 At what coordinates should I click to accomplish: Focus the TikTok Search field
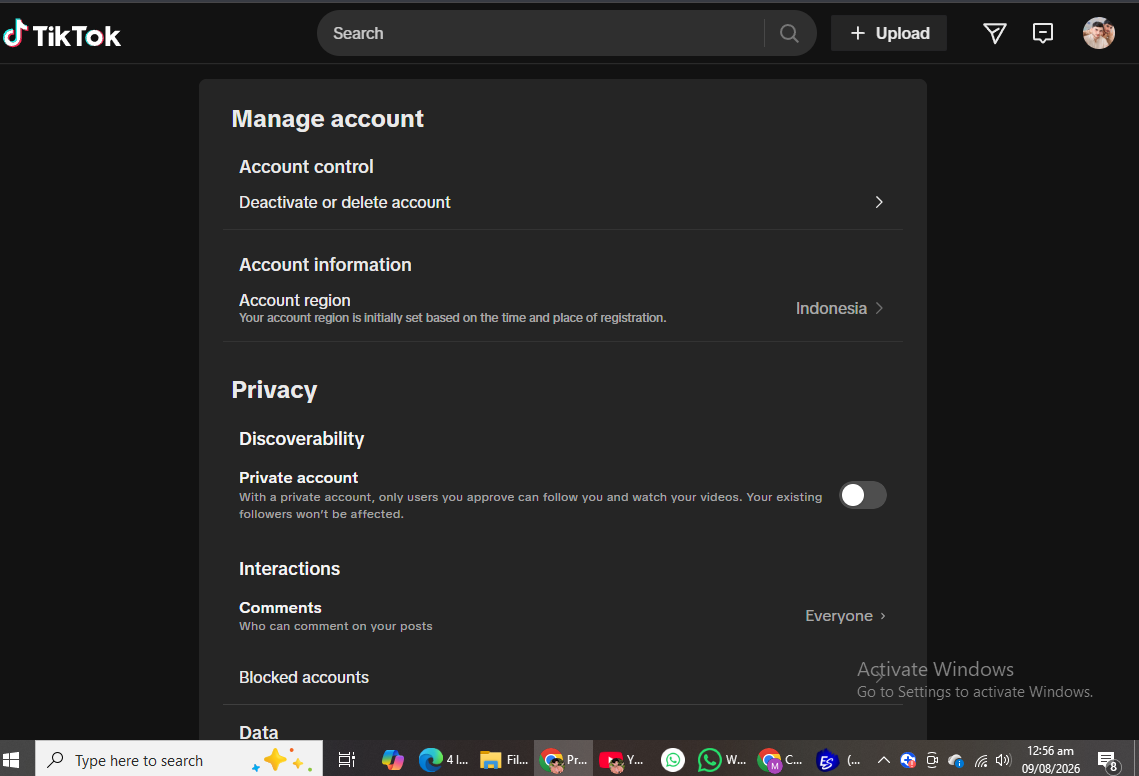coord(540,33)
